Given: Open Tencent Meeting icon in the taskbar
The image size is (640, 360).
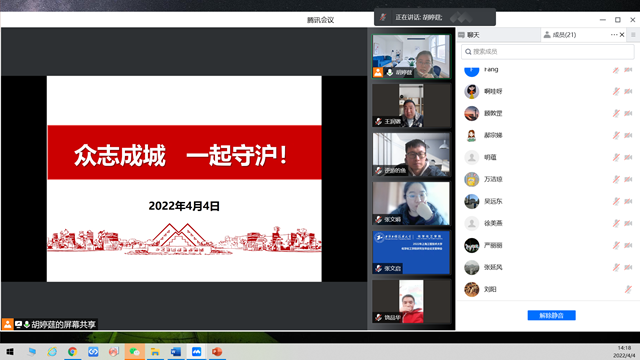Looking at the screenshot, I should pos(196,351).
